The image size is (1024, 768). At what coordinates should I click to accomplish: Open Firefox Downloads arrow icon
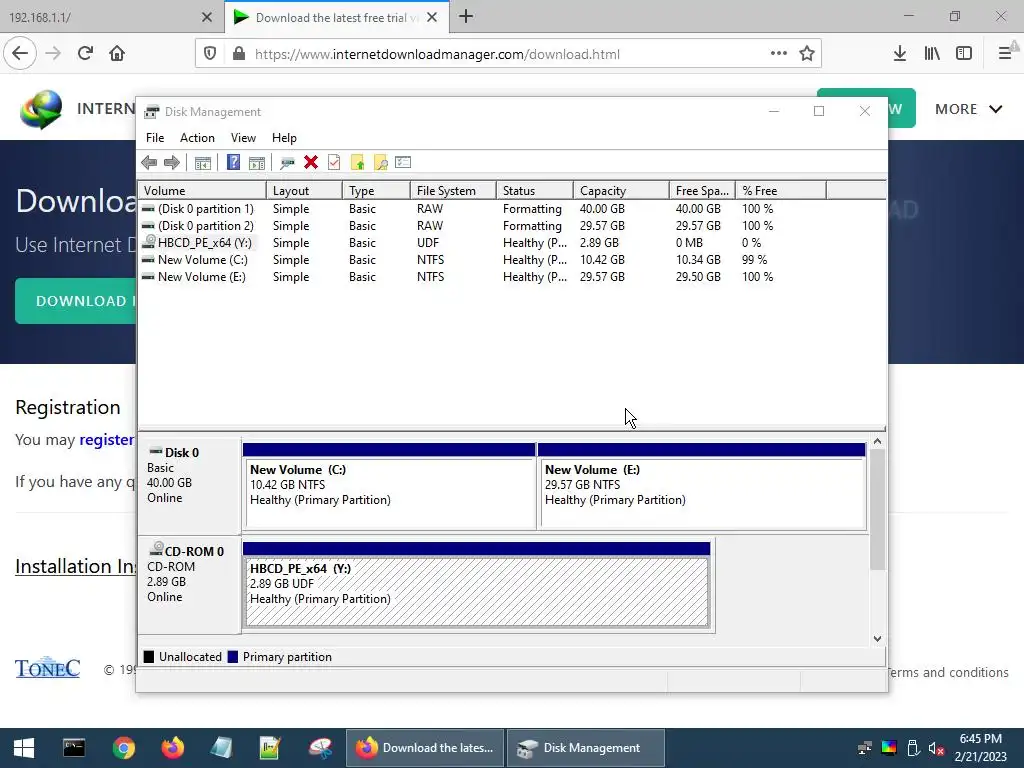(900, 54)
